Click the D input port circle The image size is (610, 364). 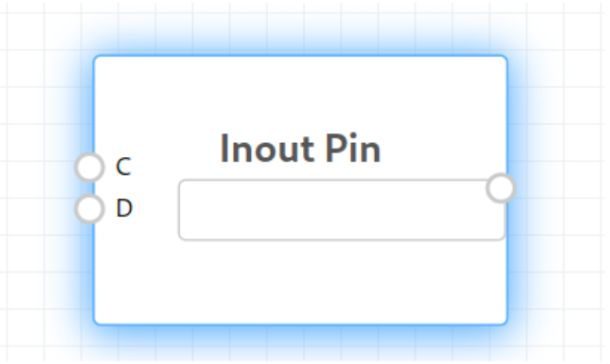90,208
